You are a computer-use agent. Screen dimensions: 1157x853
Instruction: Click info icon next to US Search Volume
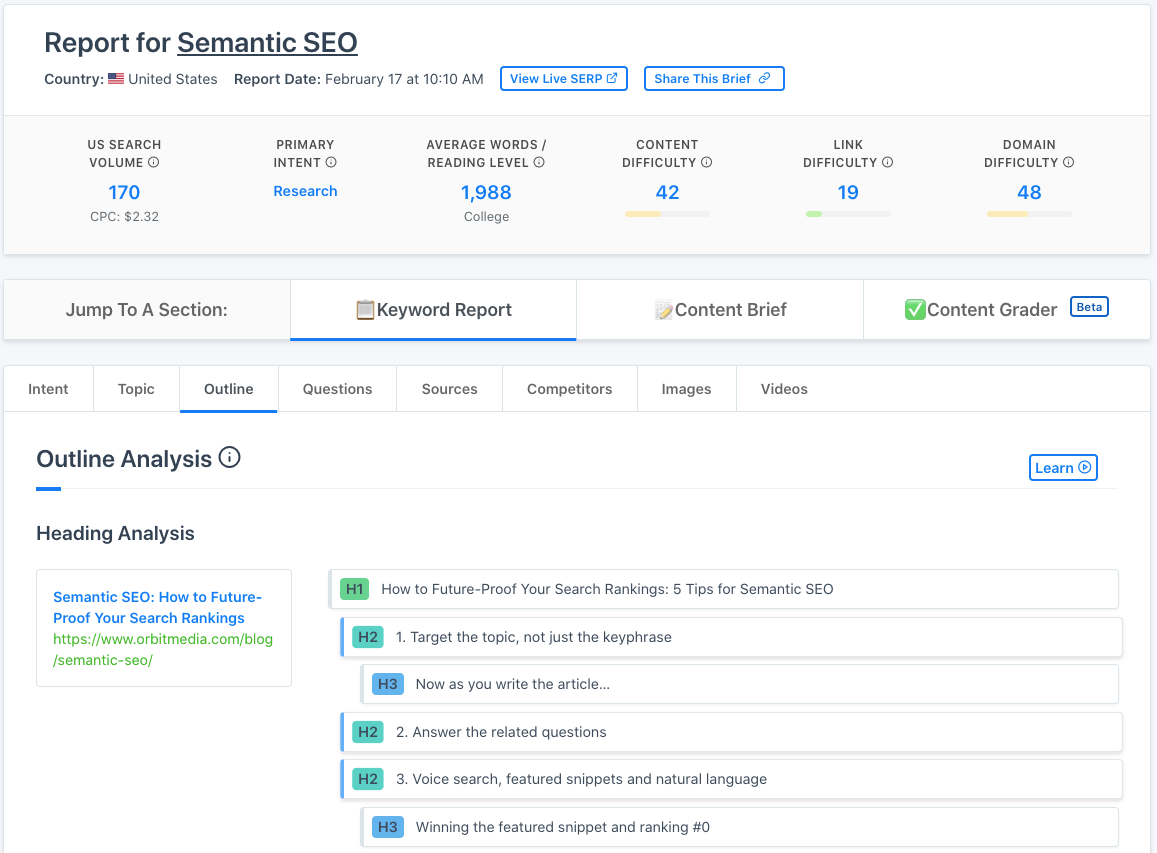(154, 162)
